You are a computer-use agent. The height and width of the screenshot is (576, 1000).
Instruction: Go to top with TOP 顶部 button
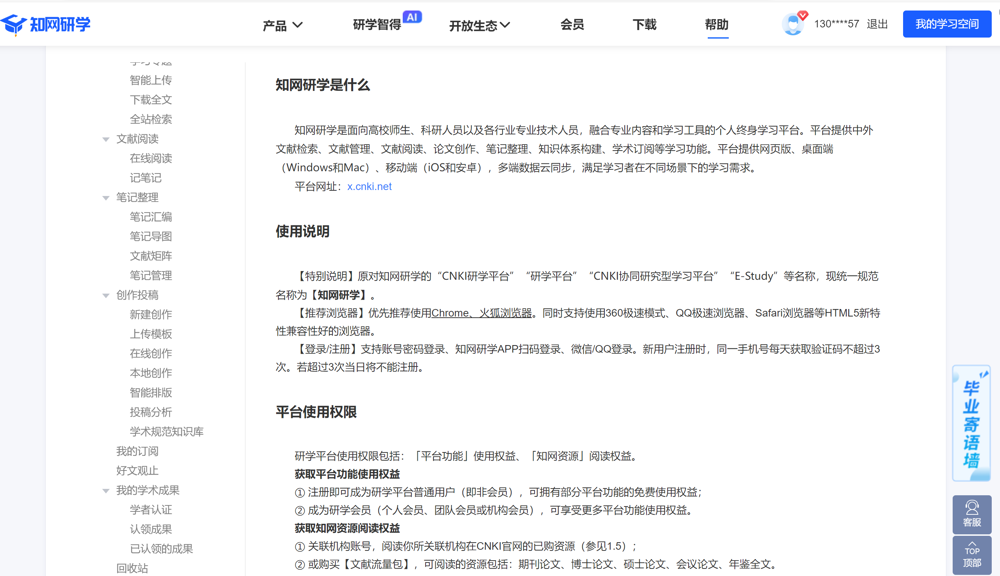pos(972,556)
